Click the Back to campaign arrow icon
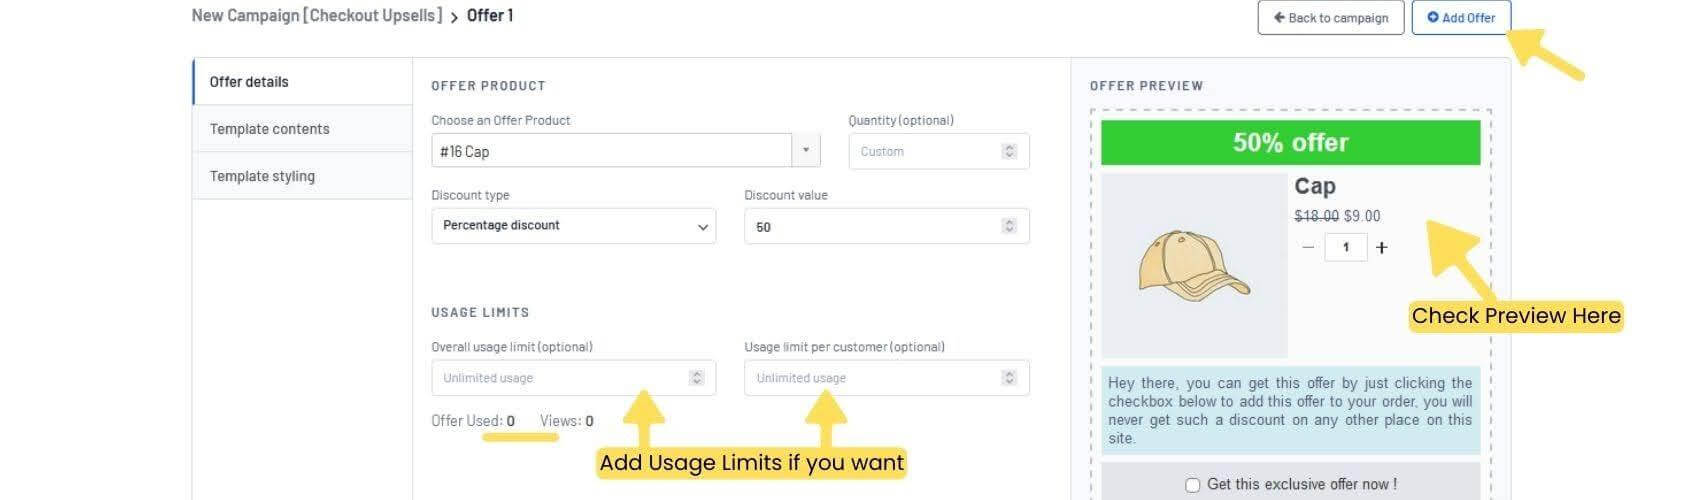1700x500 pixels. point(1279,18)
